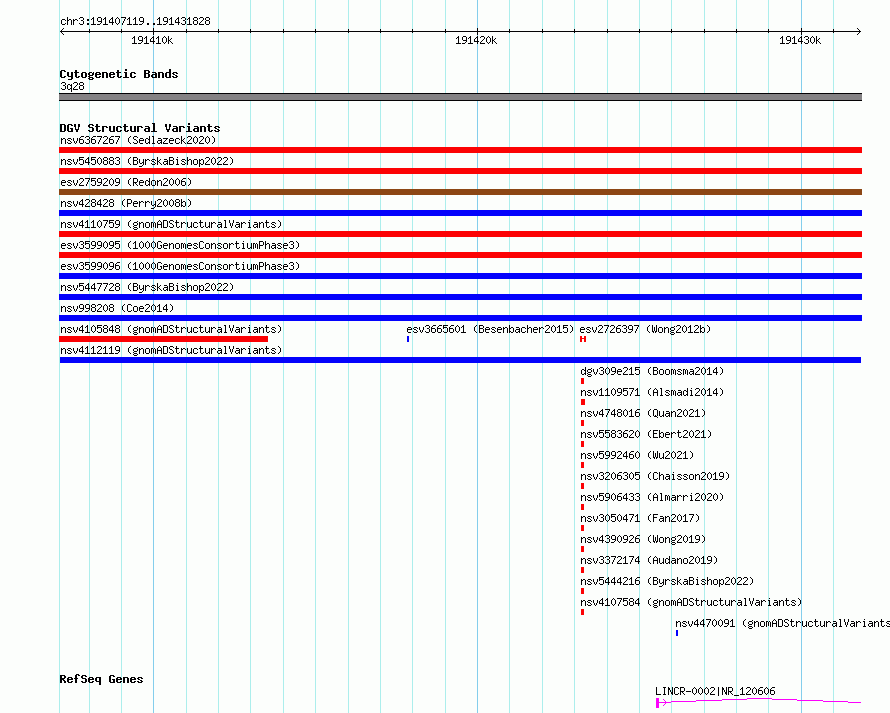The image size is (890, 713).
Task: Click the 191410k ruler label
Action: click(152, 40)
